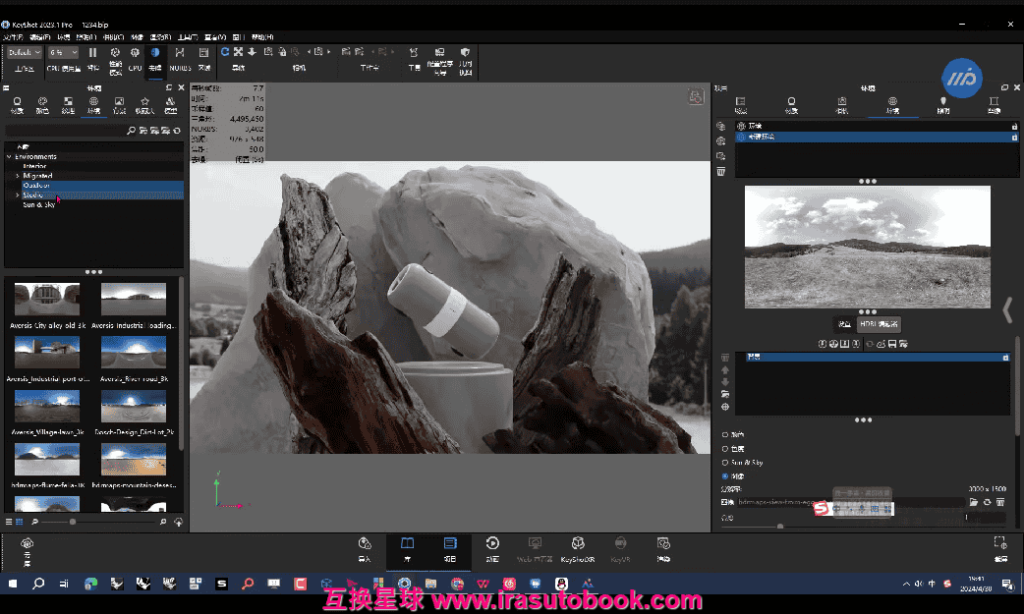The height and width of the screenshot is (614, 1024).
Task: Pick Aversis City alley old thumbnail
Action: pyautogui.click(x=47, y=299)
